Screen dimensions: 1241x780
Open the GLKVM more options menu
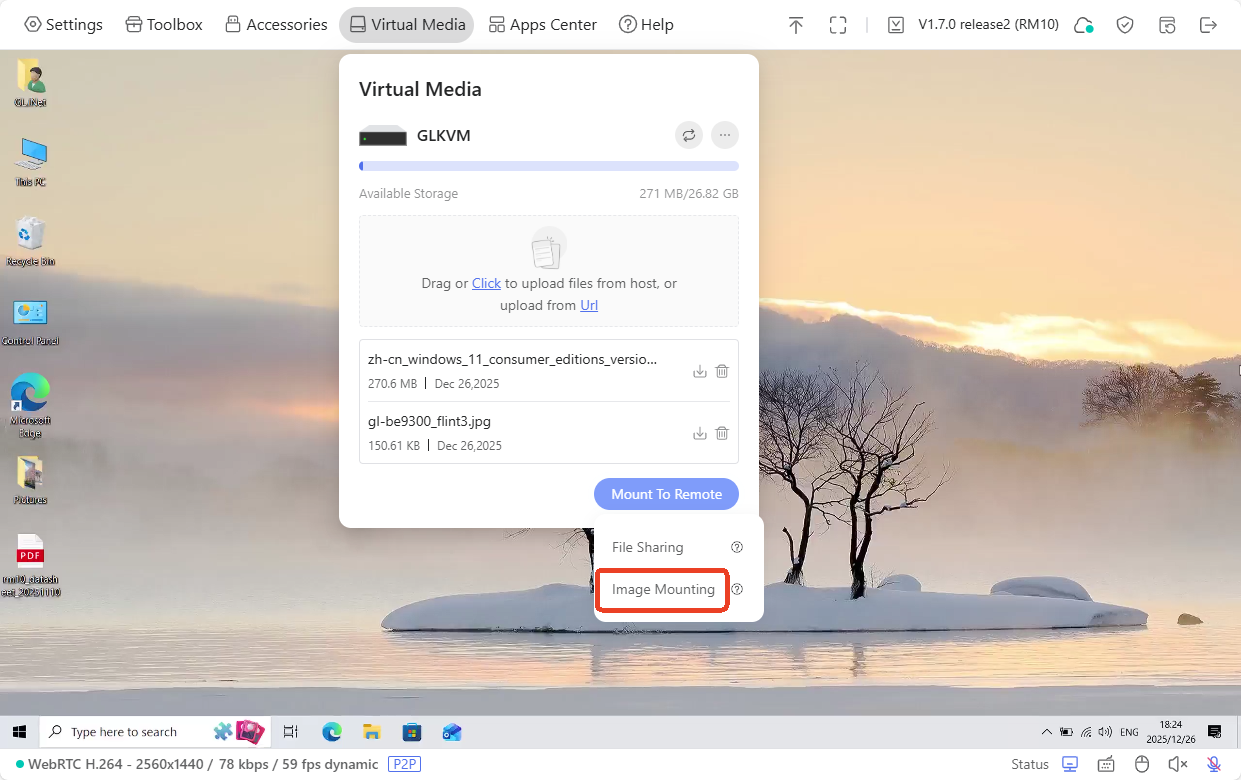pyautogui.click(x=725, y=135)
